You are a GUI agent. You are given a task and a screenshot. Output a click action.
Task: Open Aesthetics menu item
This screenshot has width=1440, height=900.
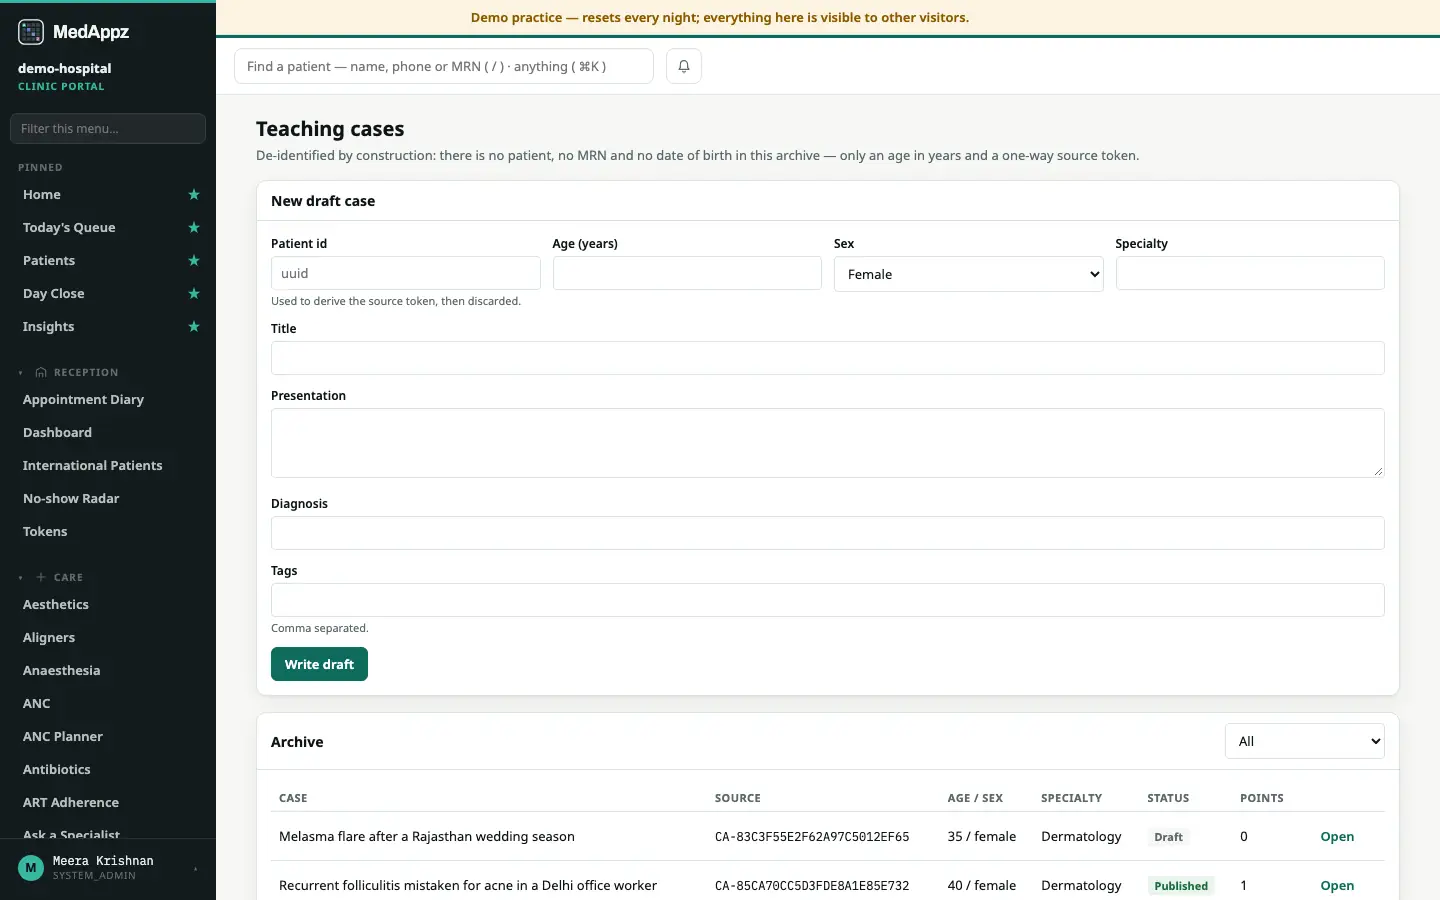coord(56,605)
